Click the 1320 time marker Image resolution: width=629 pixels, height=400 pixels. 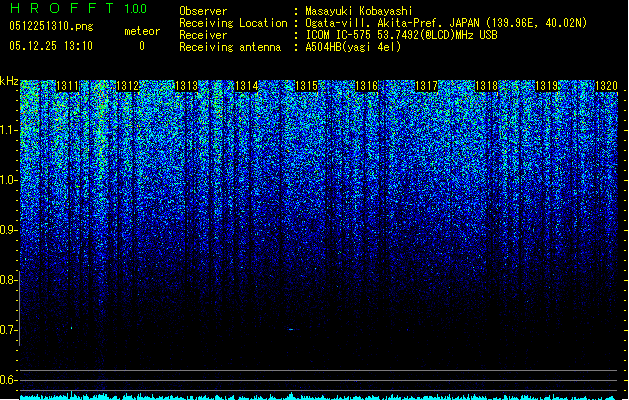[x=606, y=86]
